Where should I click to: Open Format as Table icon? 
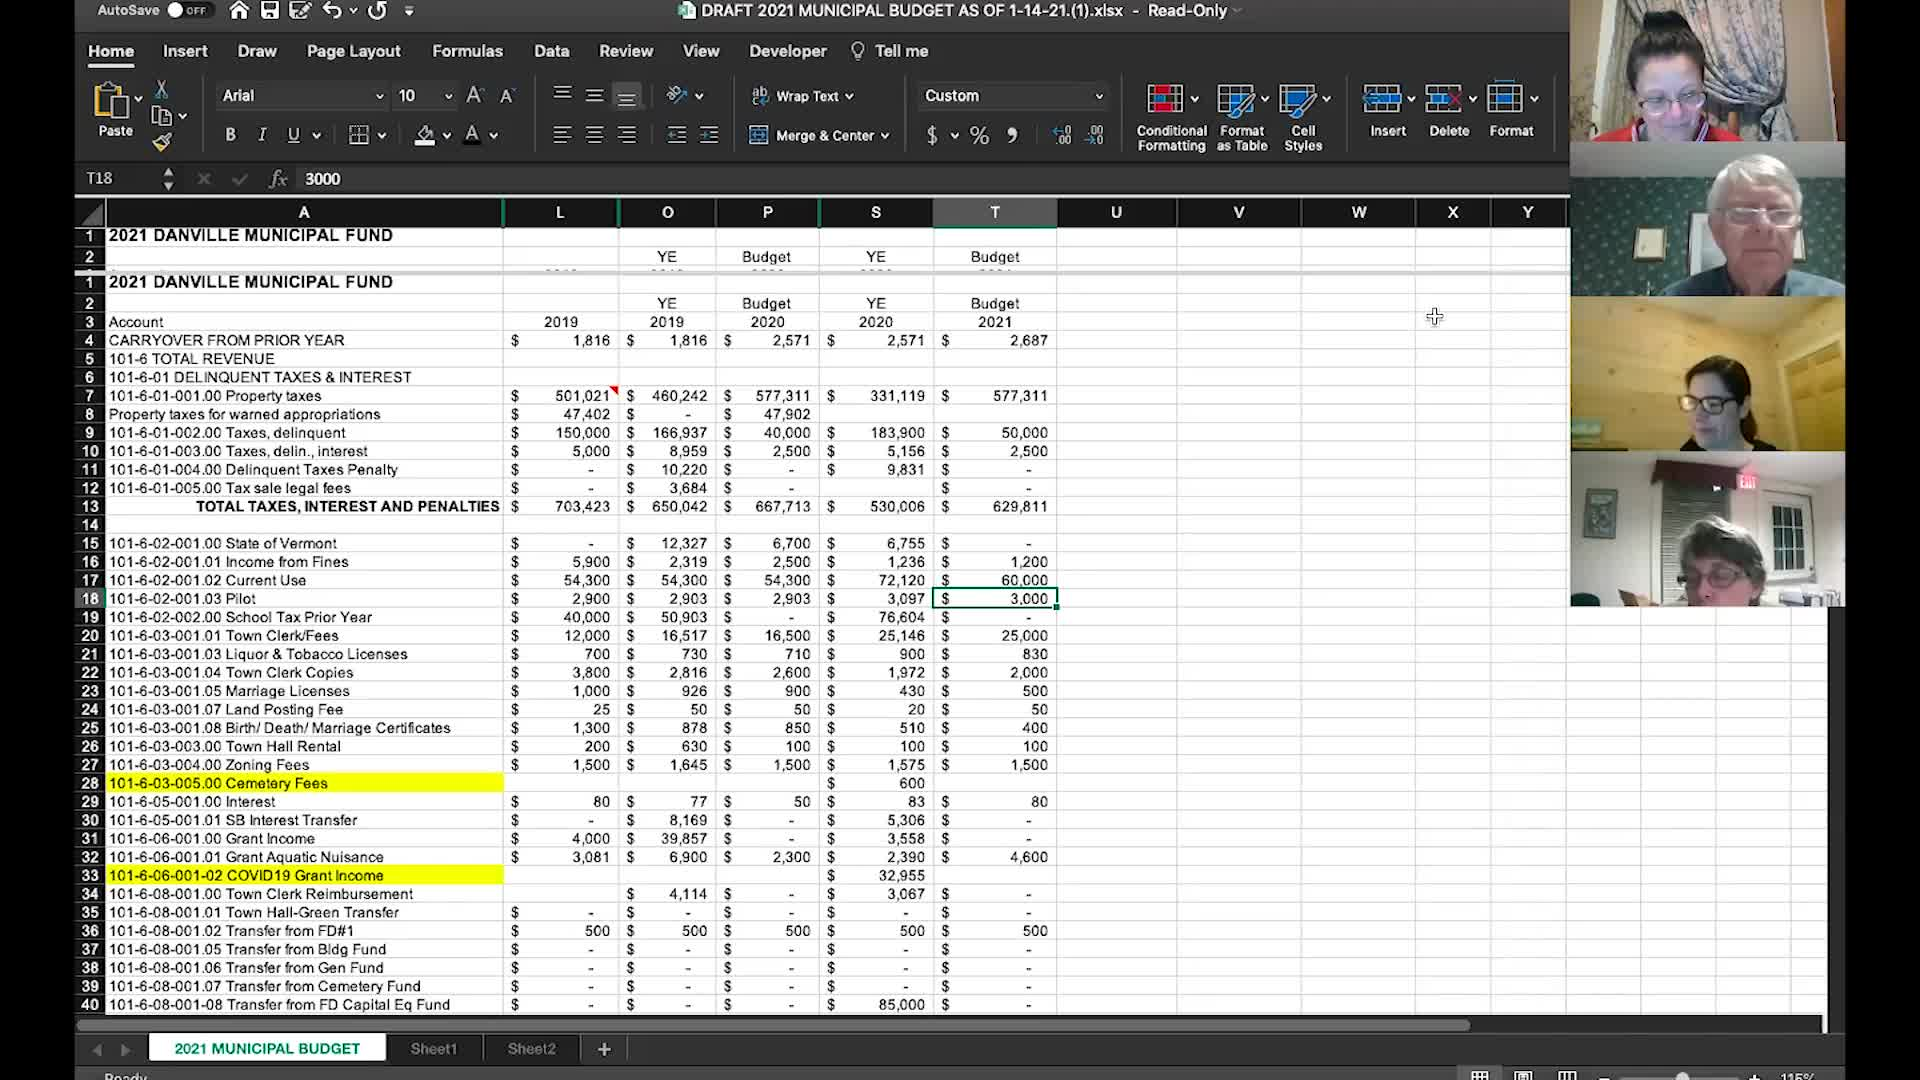pyautogui.click(x=1236, y=100)
